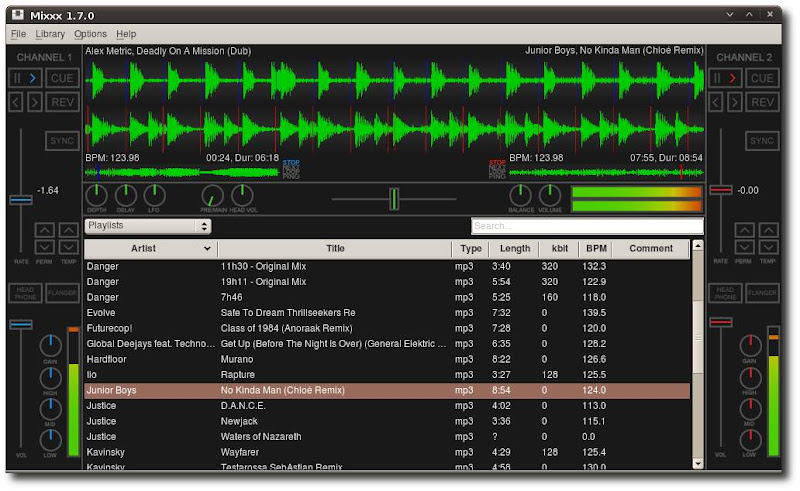Open the Options menu
The height and width of the screenshot is (491, 800).
point(90,34)
